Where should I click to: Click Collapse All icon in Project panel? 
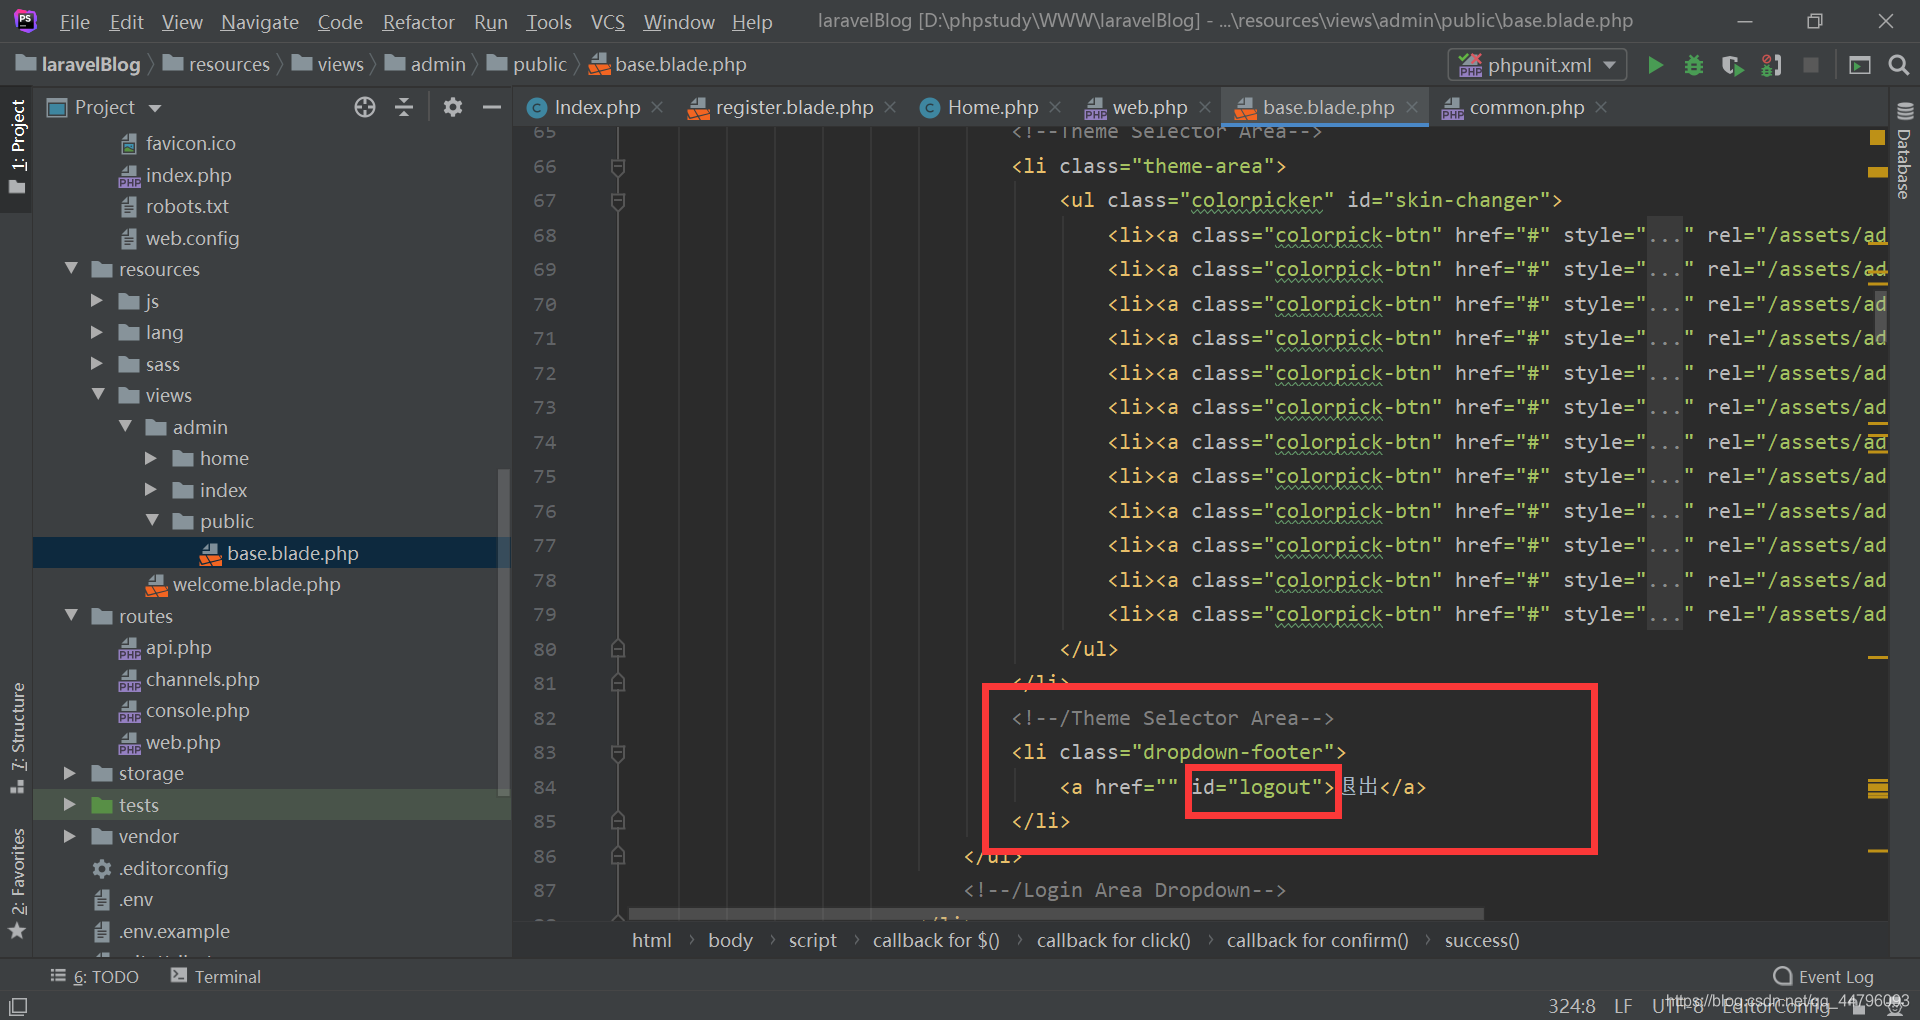pyautogui.click(x=404, y=107)
